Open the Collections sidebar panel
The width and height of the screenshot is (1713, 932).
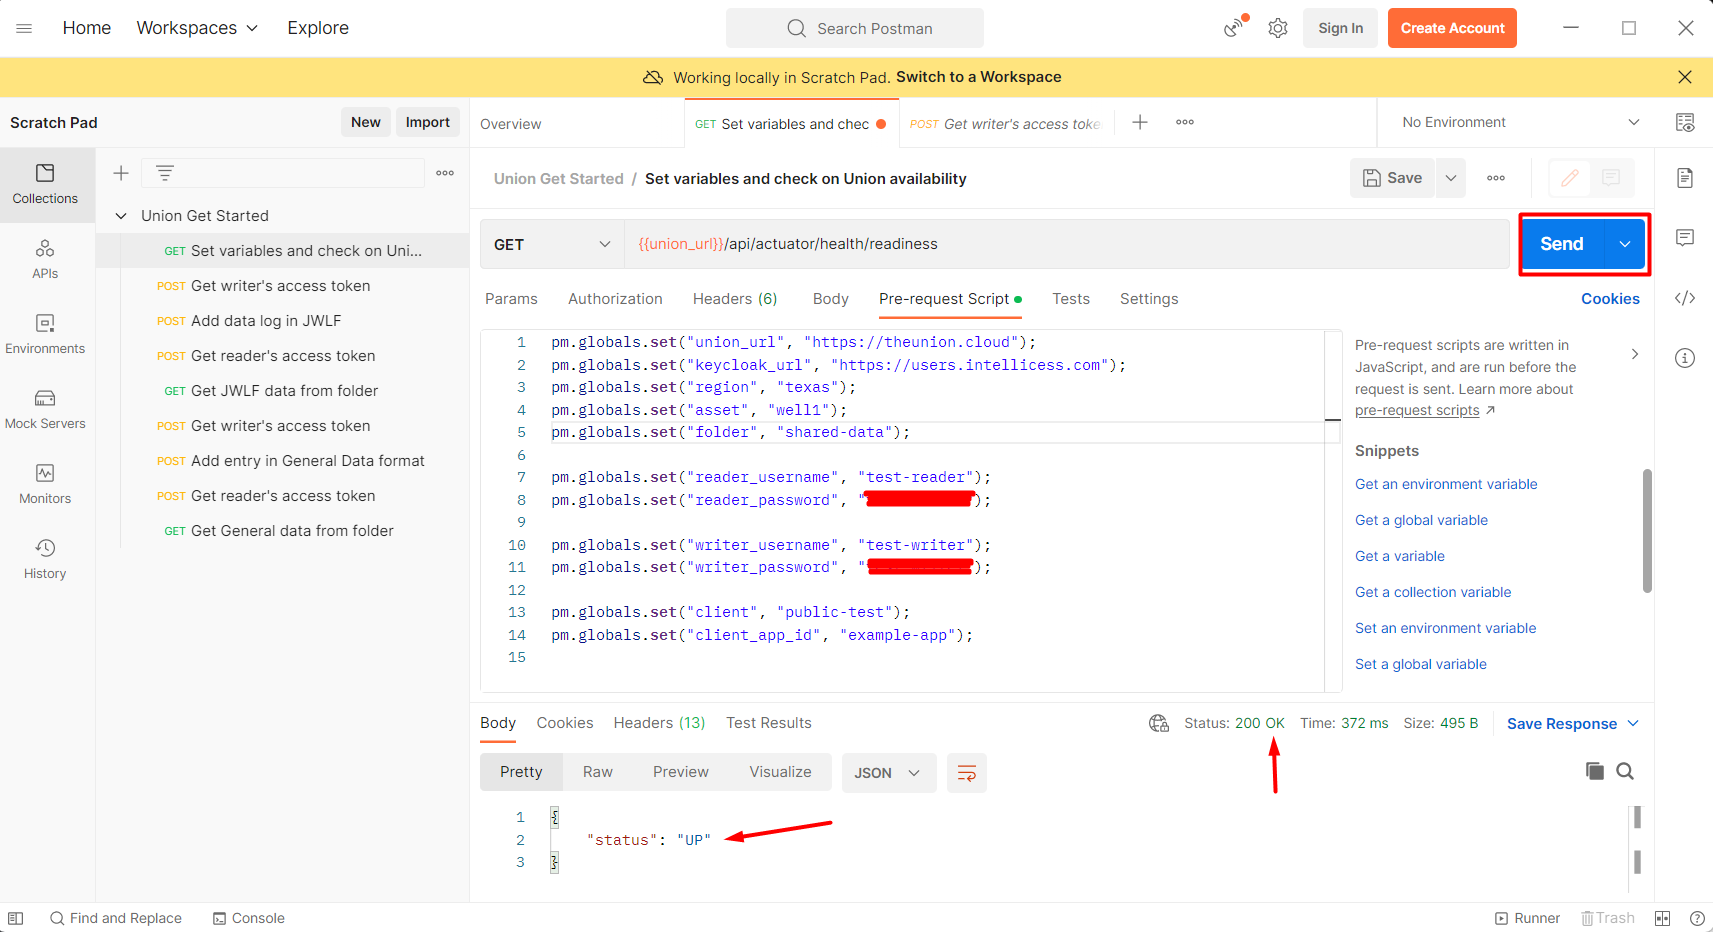tap(45, 184)
